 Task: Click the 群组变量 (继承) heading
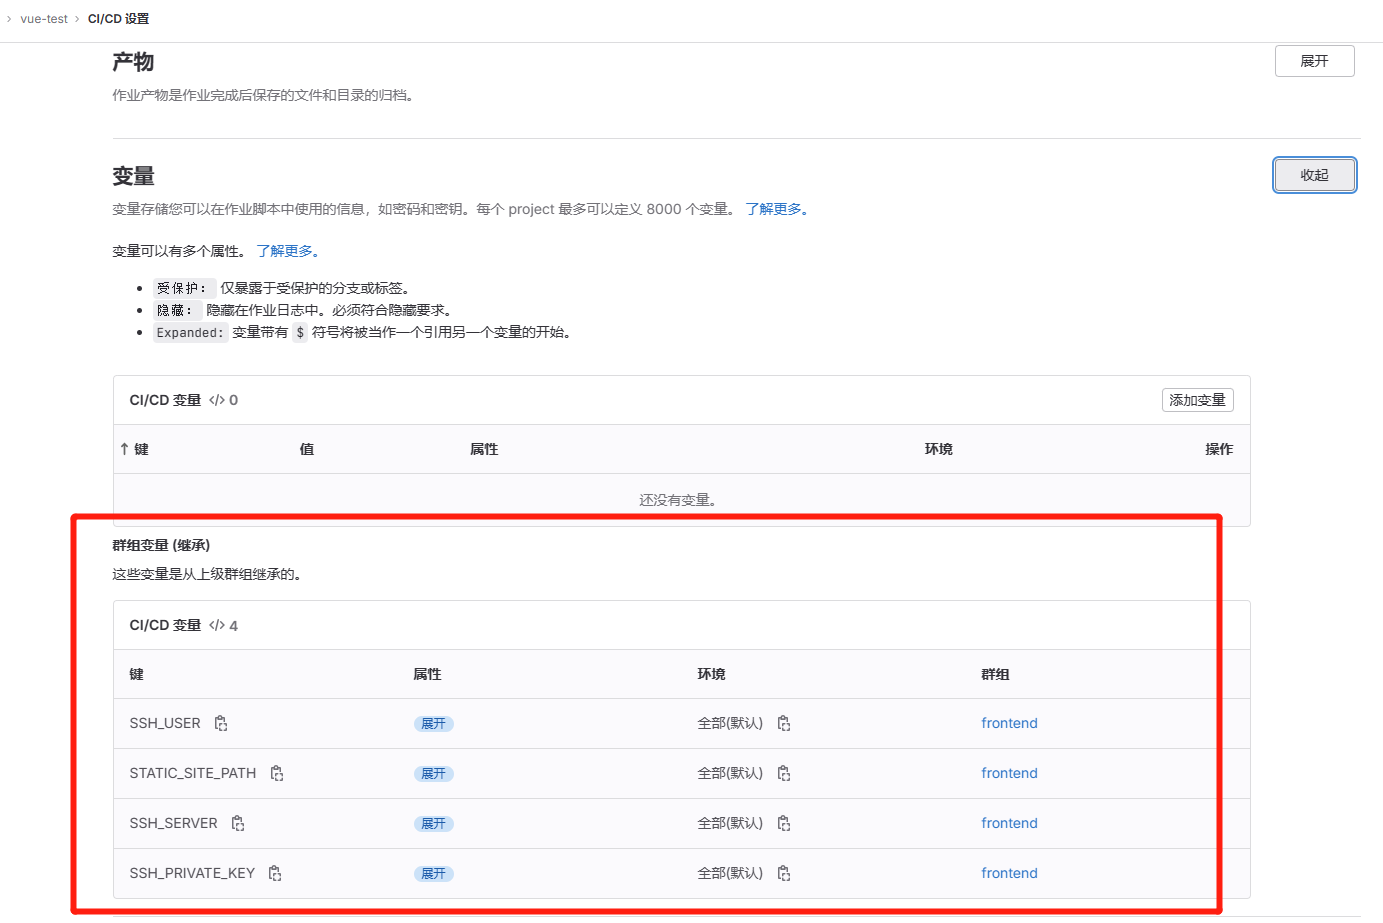161,545
